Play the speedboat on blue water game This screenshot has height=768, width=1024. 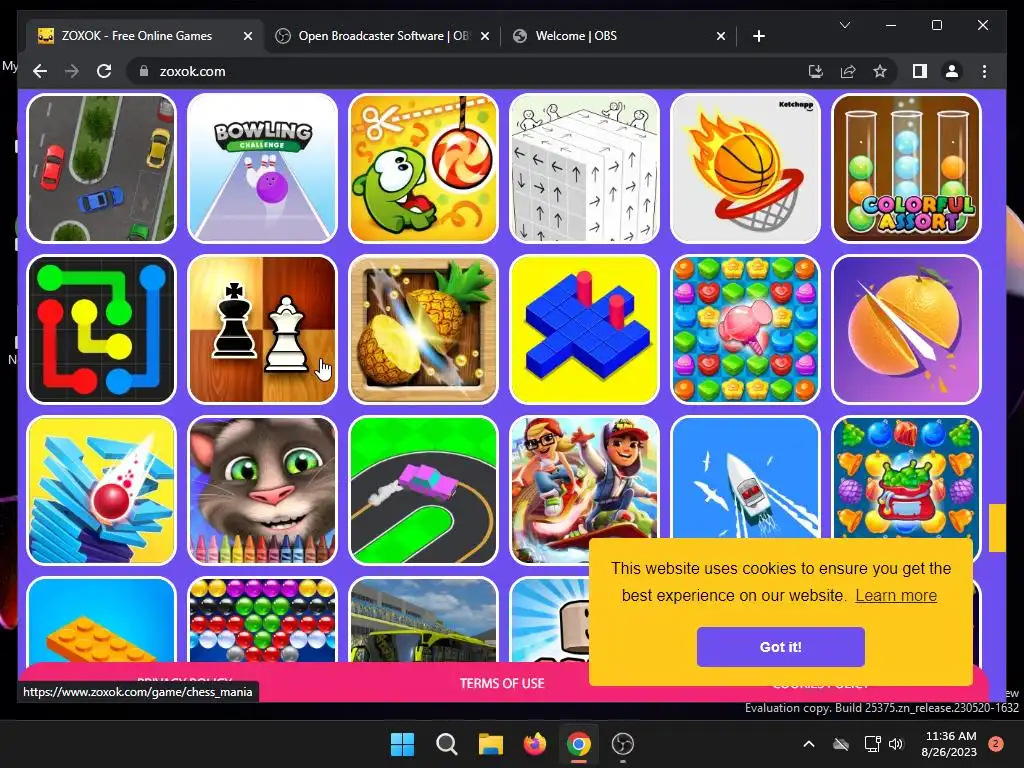746,477
